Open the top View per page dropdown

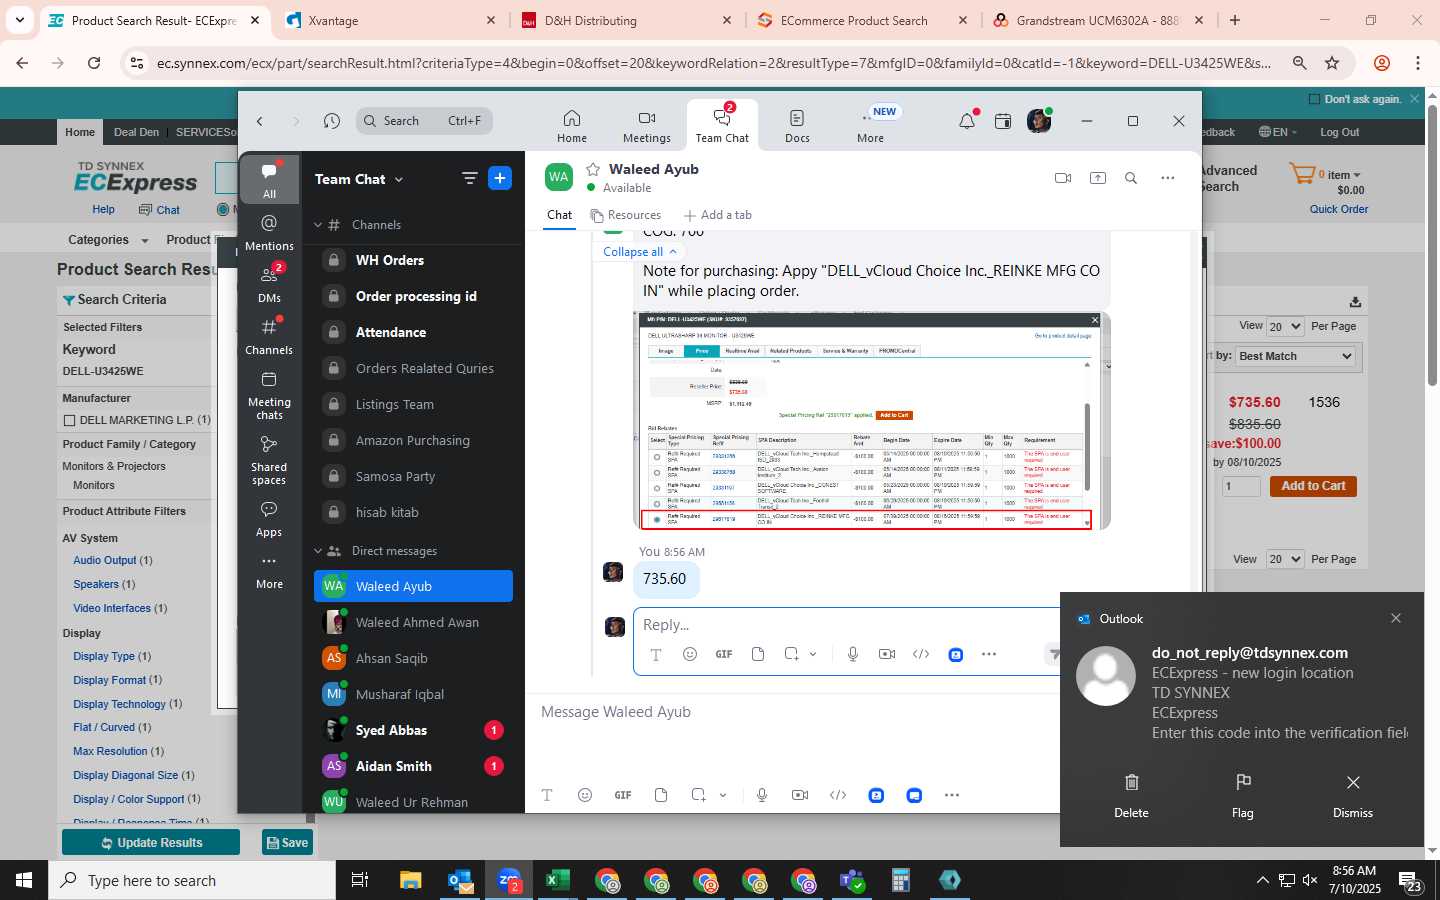(x=1285, y=326)
